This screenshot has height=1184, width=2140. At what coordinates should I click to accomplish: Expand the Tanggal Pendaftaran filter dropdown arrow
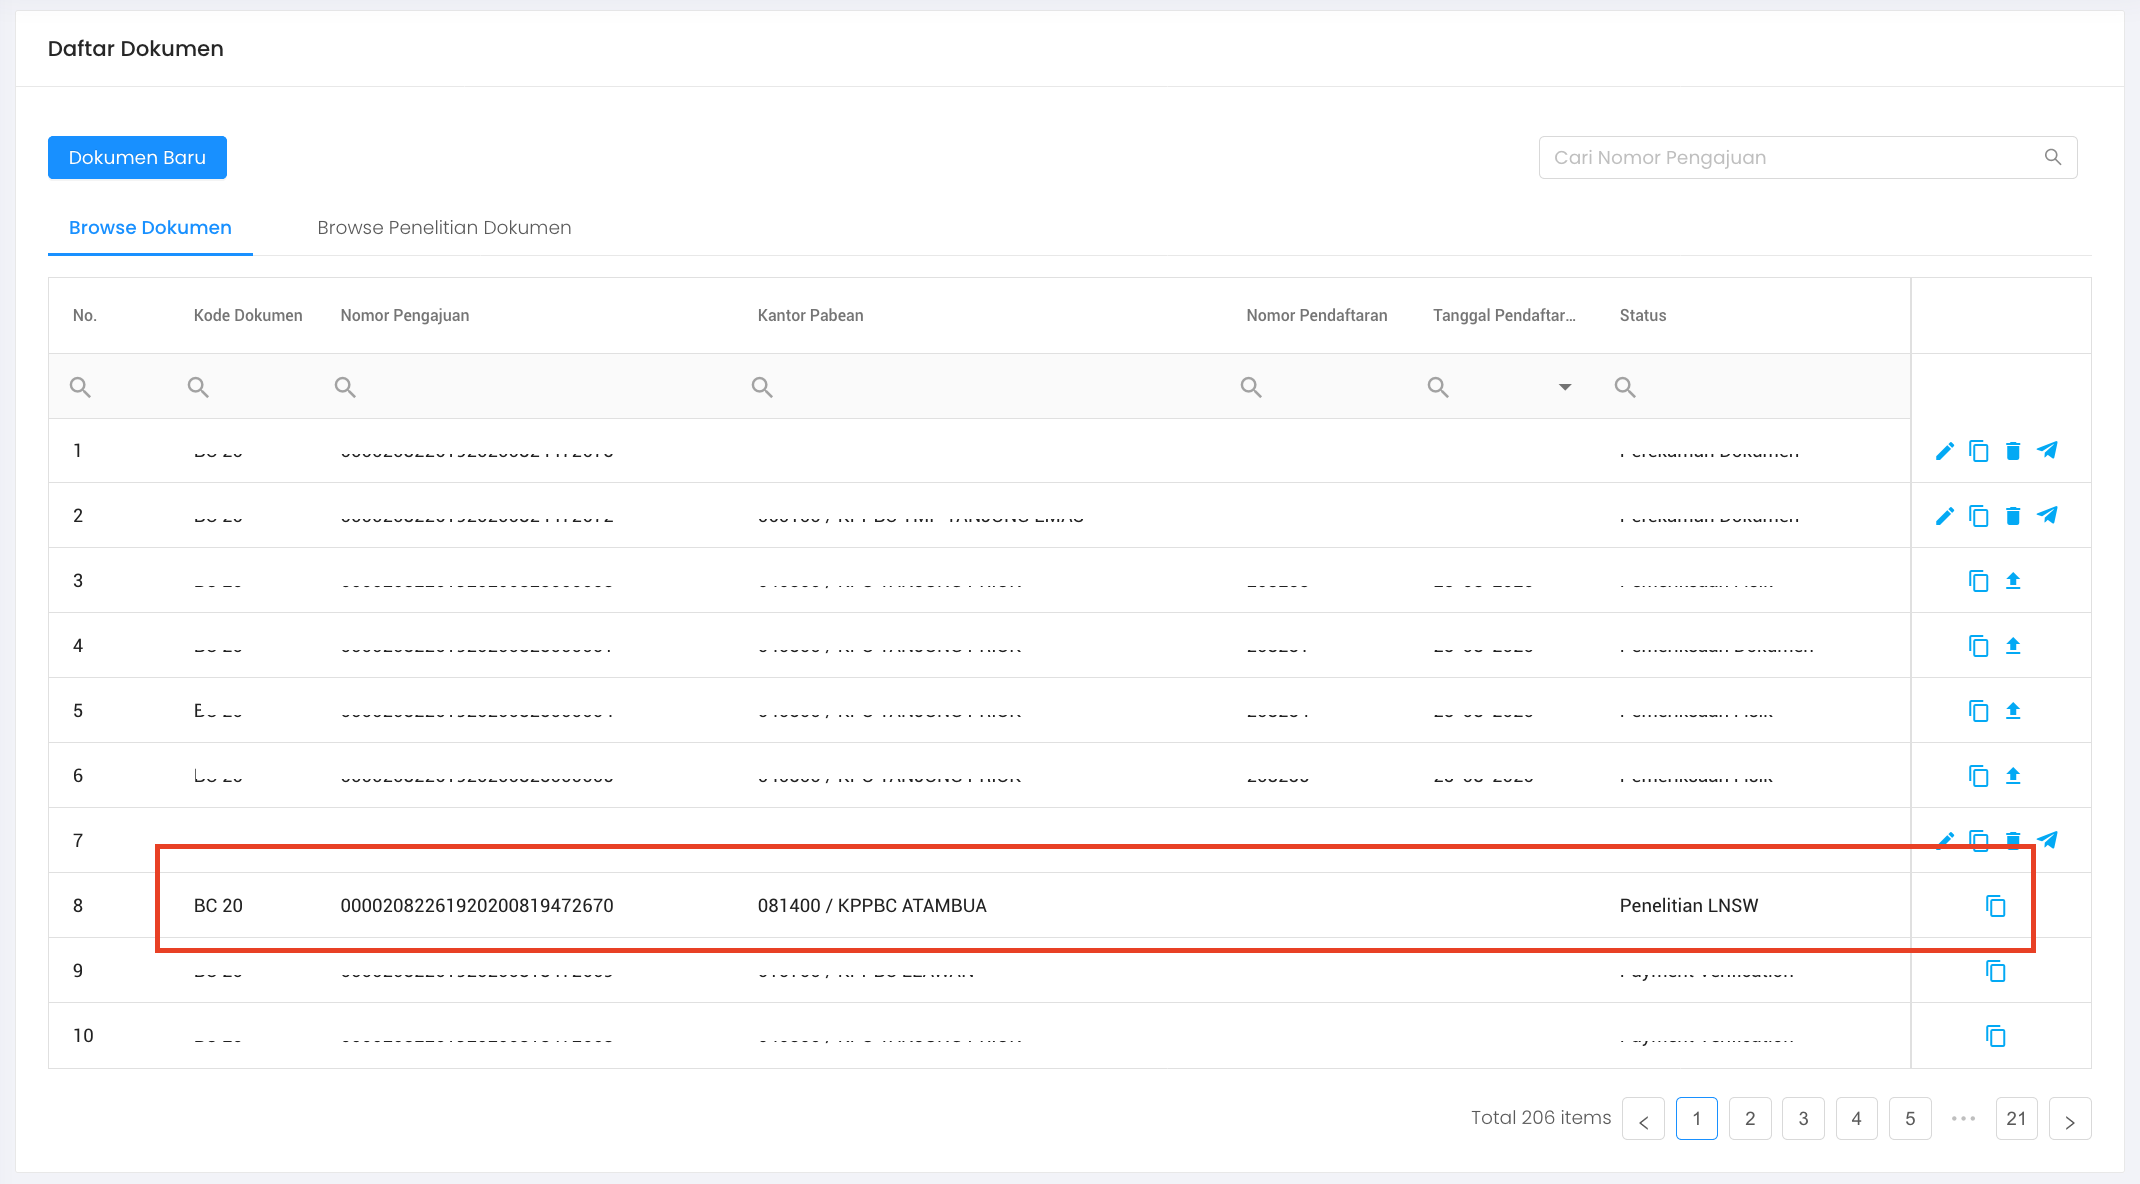pyautogui.click(x=1565, y=387)
